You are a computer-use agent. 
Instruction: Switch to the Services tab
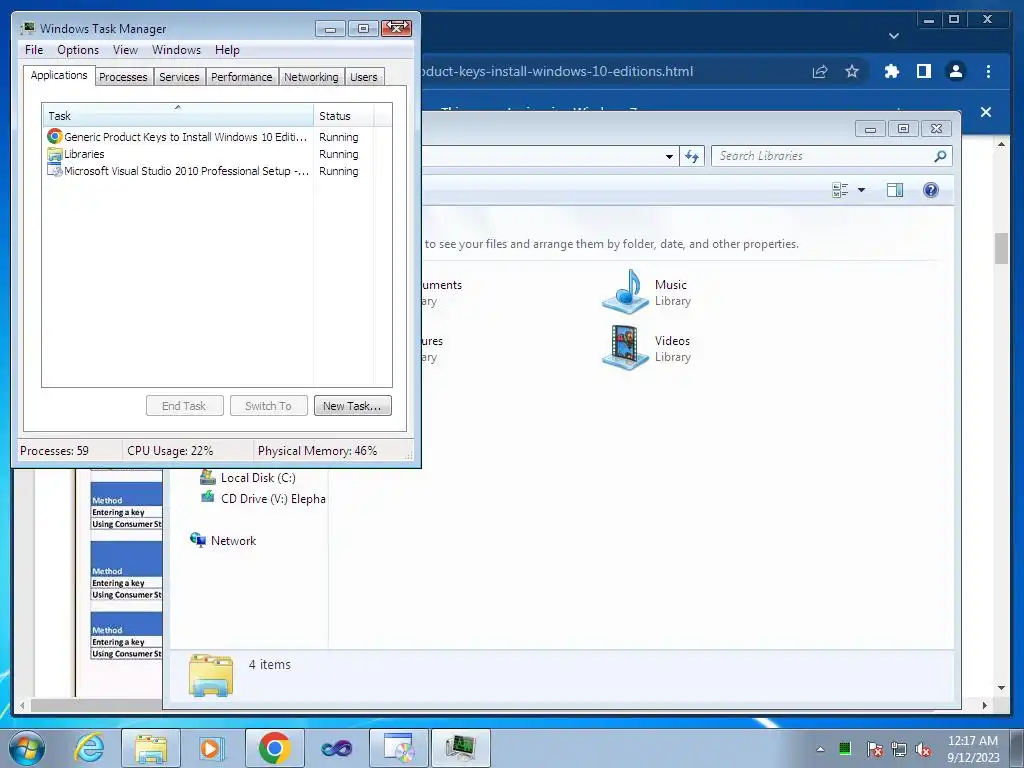(179, 77)
